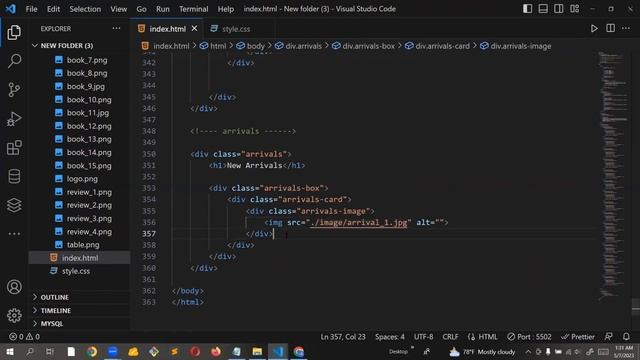Close the index.html tab
This screenshot has height=360, width=640.
(x=194, y=29)
